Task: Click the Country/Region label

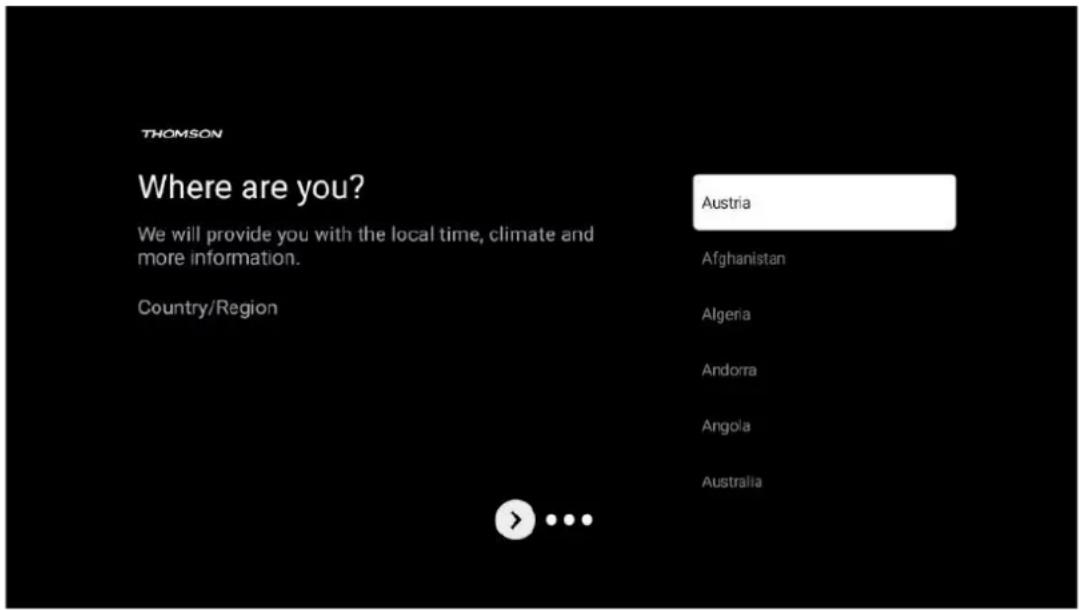Action: [x=208, y=308]
